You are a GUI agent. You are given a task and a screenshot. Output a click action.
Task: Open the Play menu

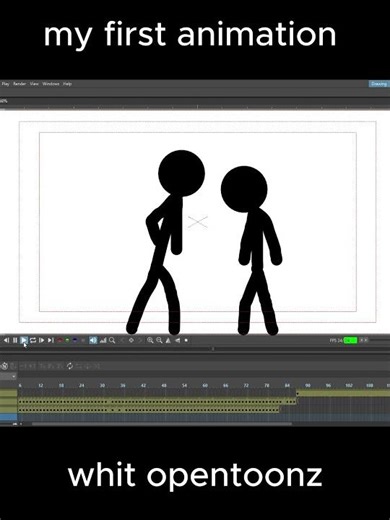click(5, 84)
